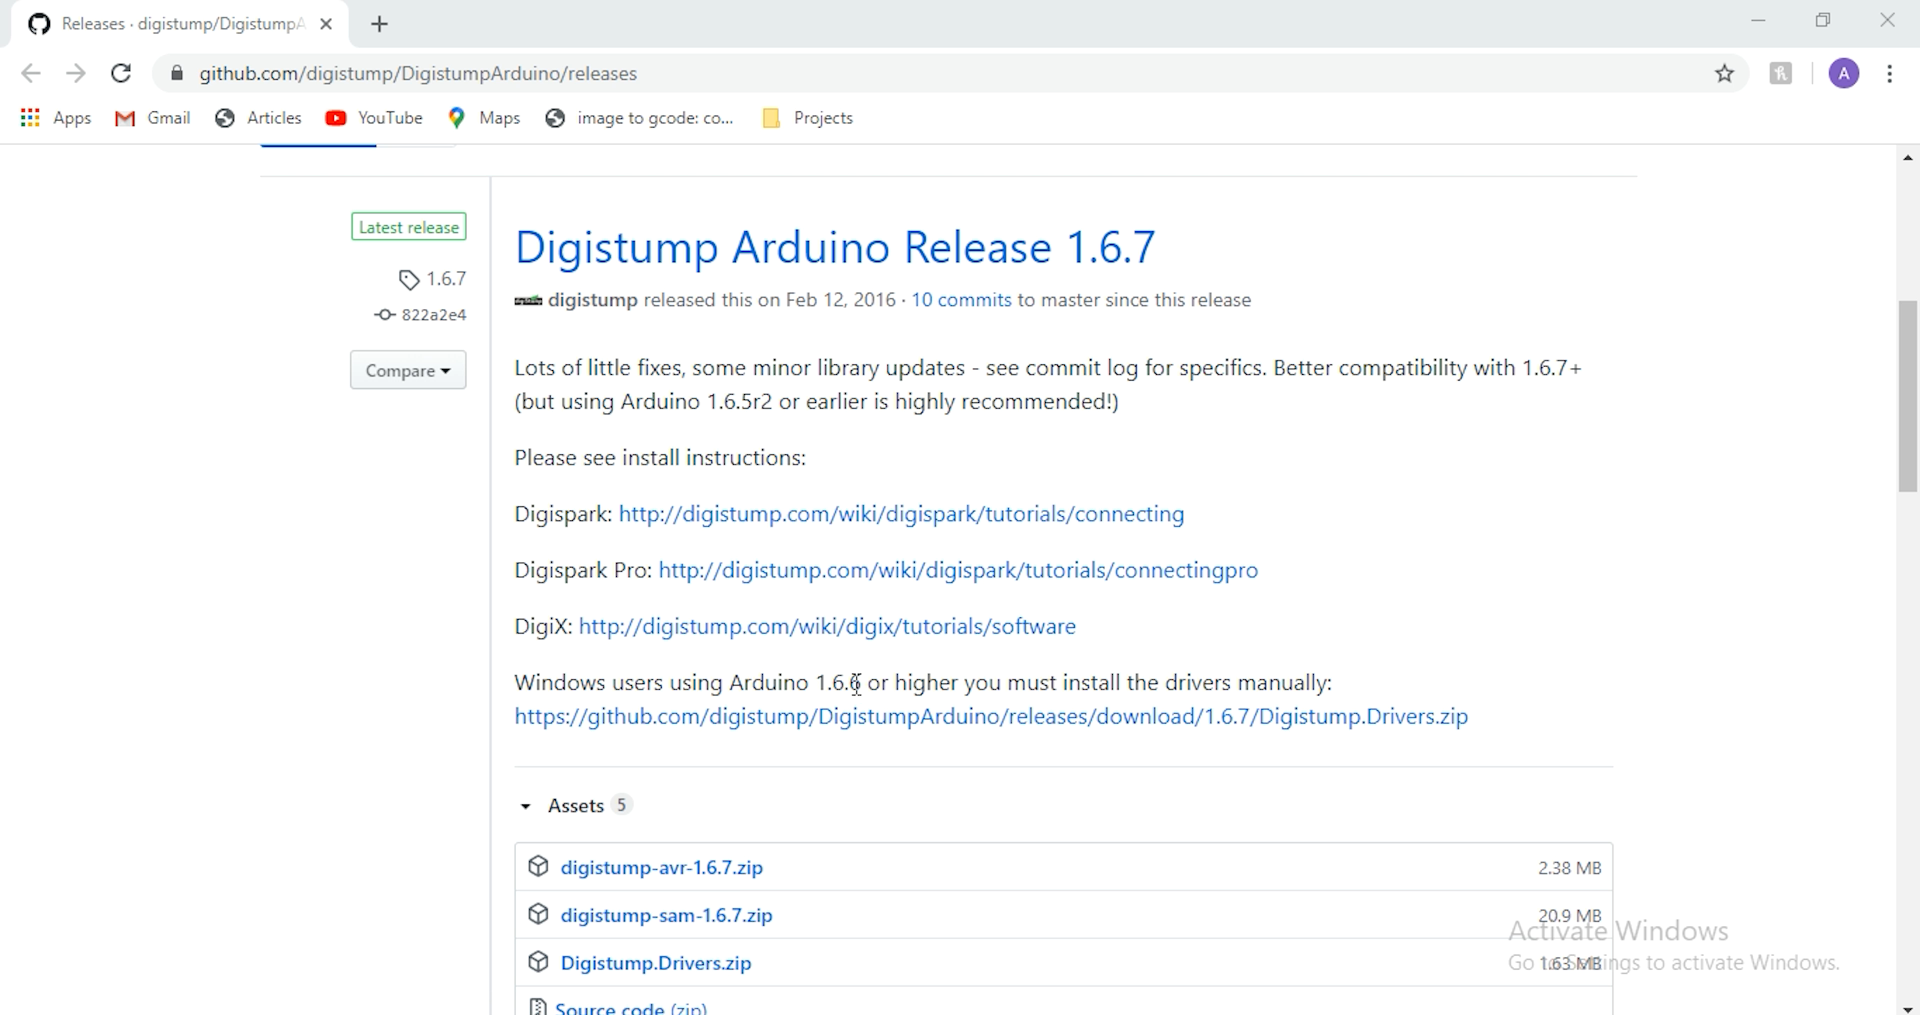The height and width of the screenshot is (1015, 1920).
Task: Open the image to gcode bookmark
Action: click(x=639, y=118)
